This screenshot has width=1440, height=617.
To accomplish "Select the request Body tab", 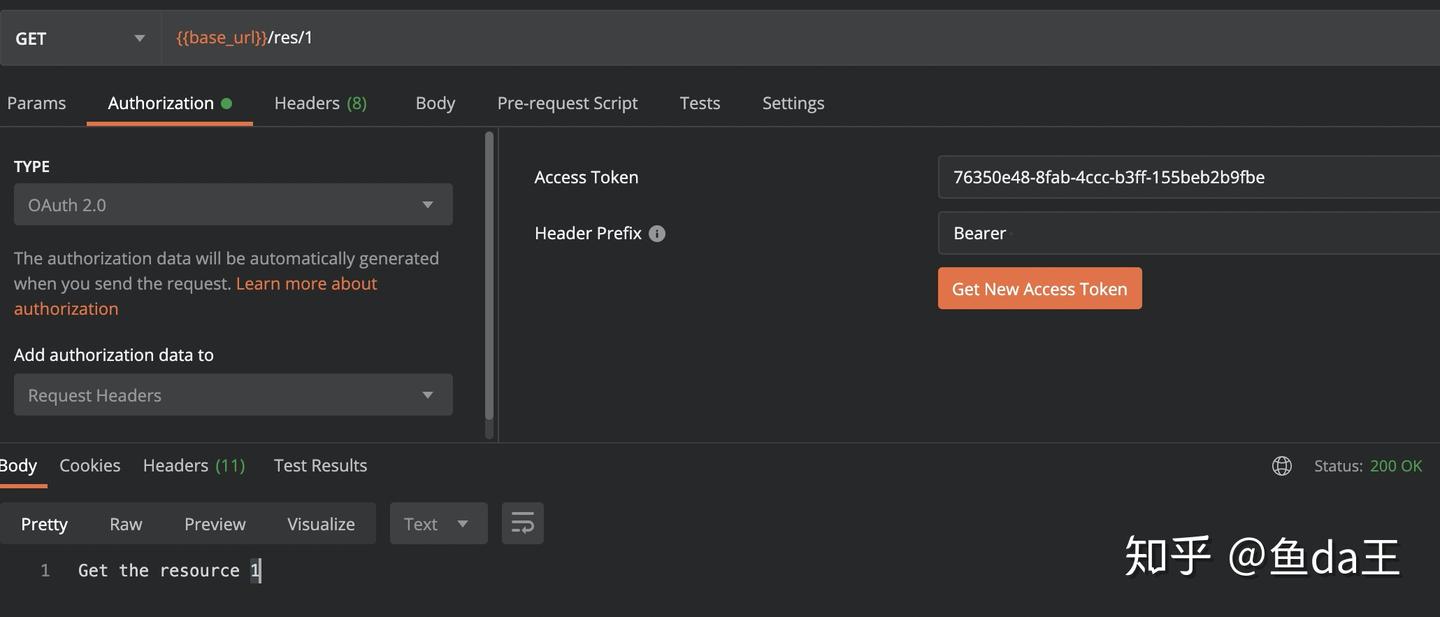I will (x=435, y=103).
